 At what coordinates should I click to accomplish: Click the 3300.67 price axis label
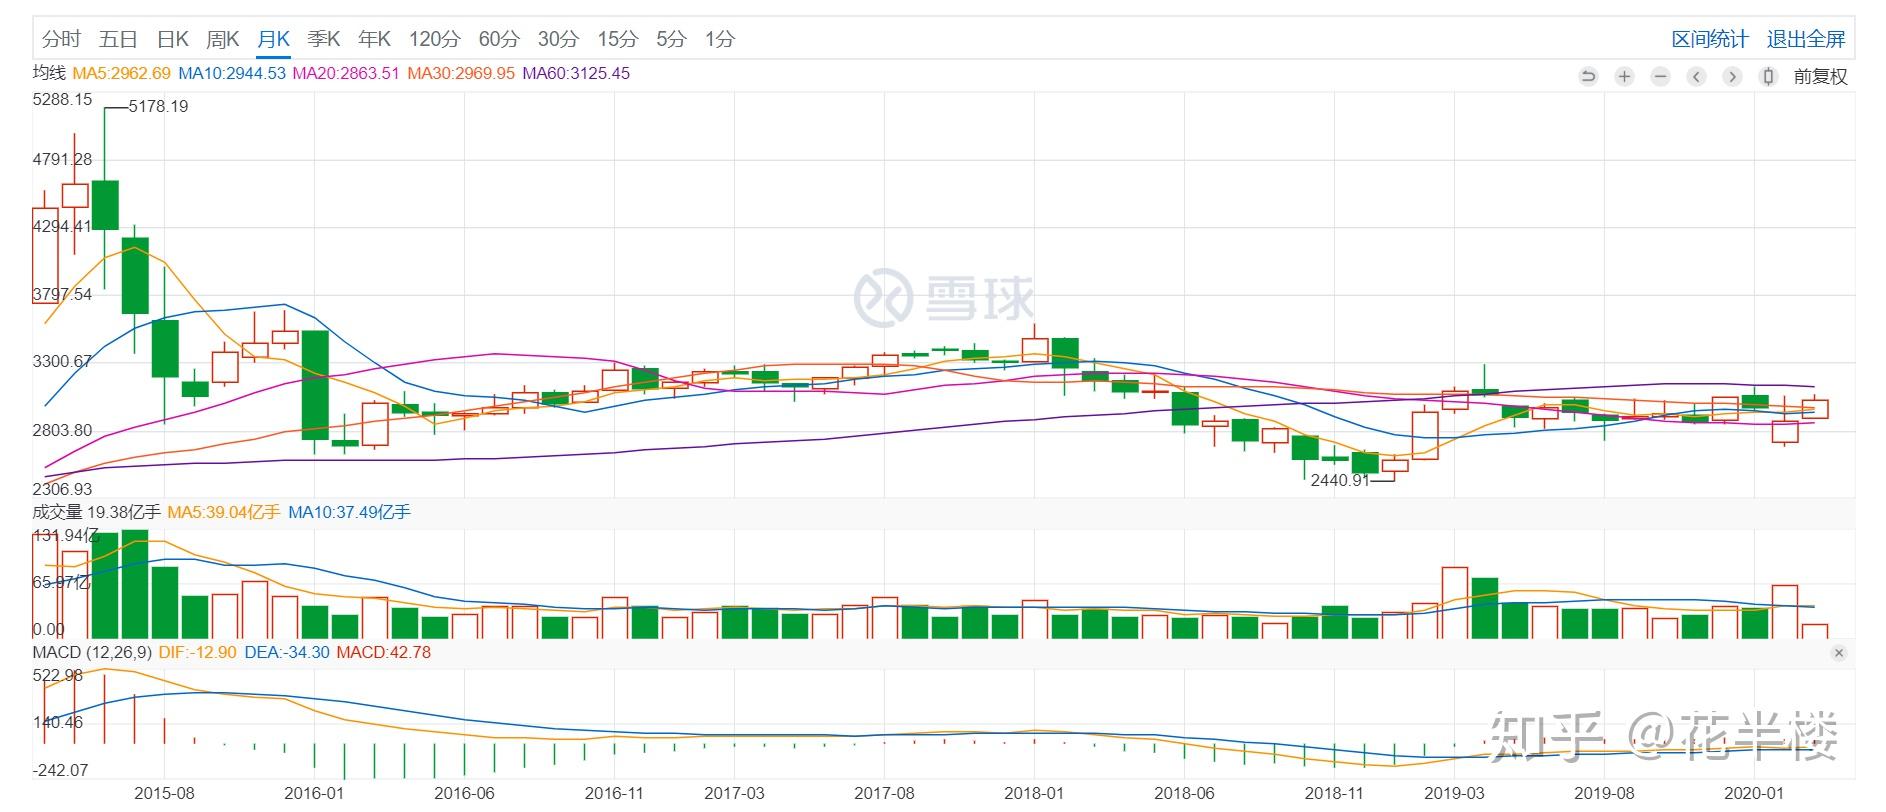tap(62, 361)
